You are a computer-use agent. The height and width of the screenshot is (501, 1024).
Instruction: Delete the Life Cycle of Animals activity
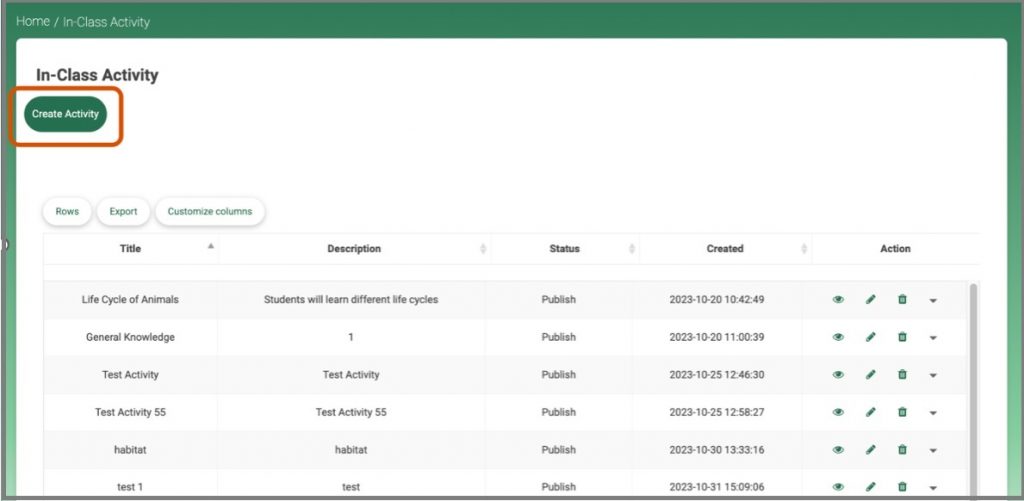point(902,300)
